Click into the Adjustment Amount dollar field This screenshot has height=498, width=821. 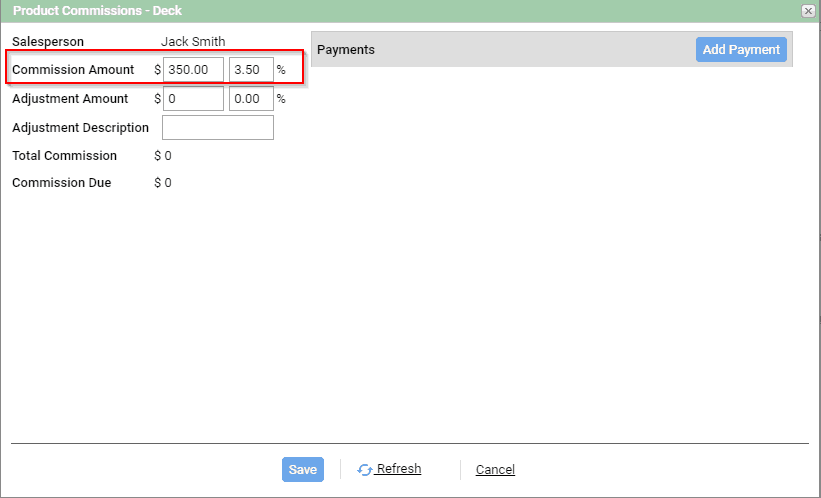tap(193, 98)
